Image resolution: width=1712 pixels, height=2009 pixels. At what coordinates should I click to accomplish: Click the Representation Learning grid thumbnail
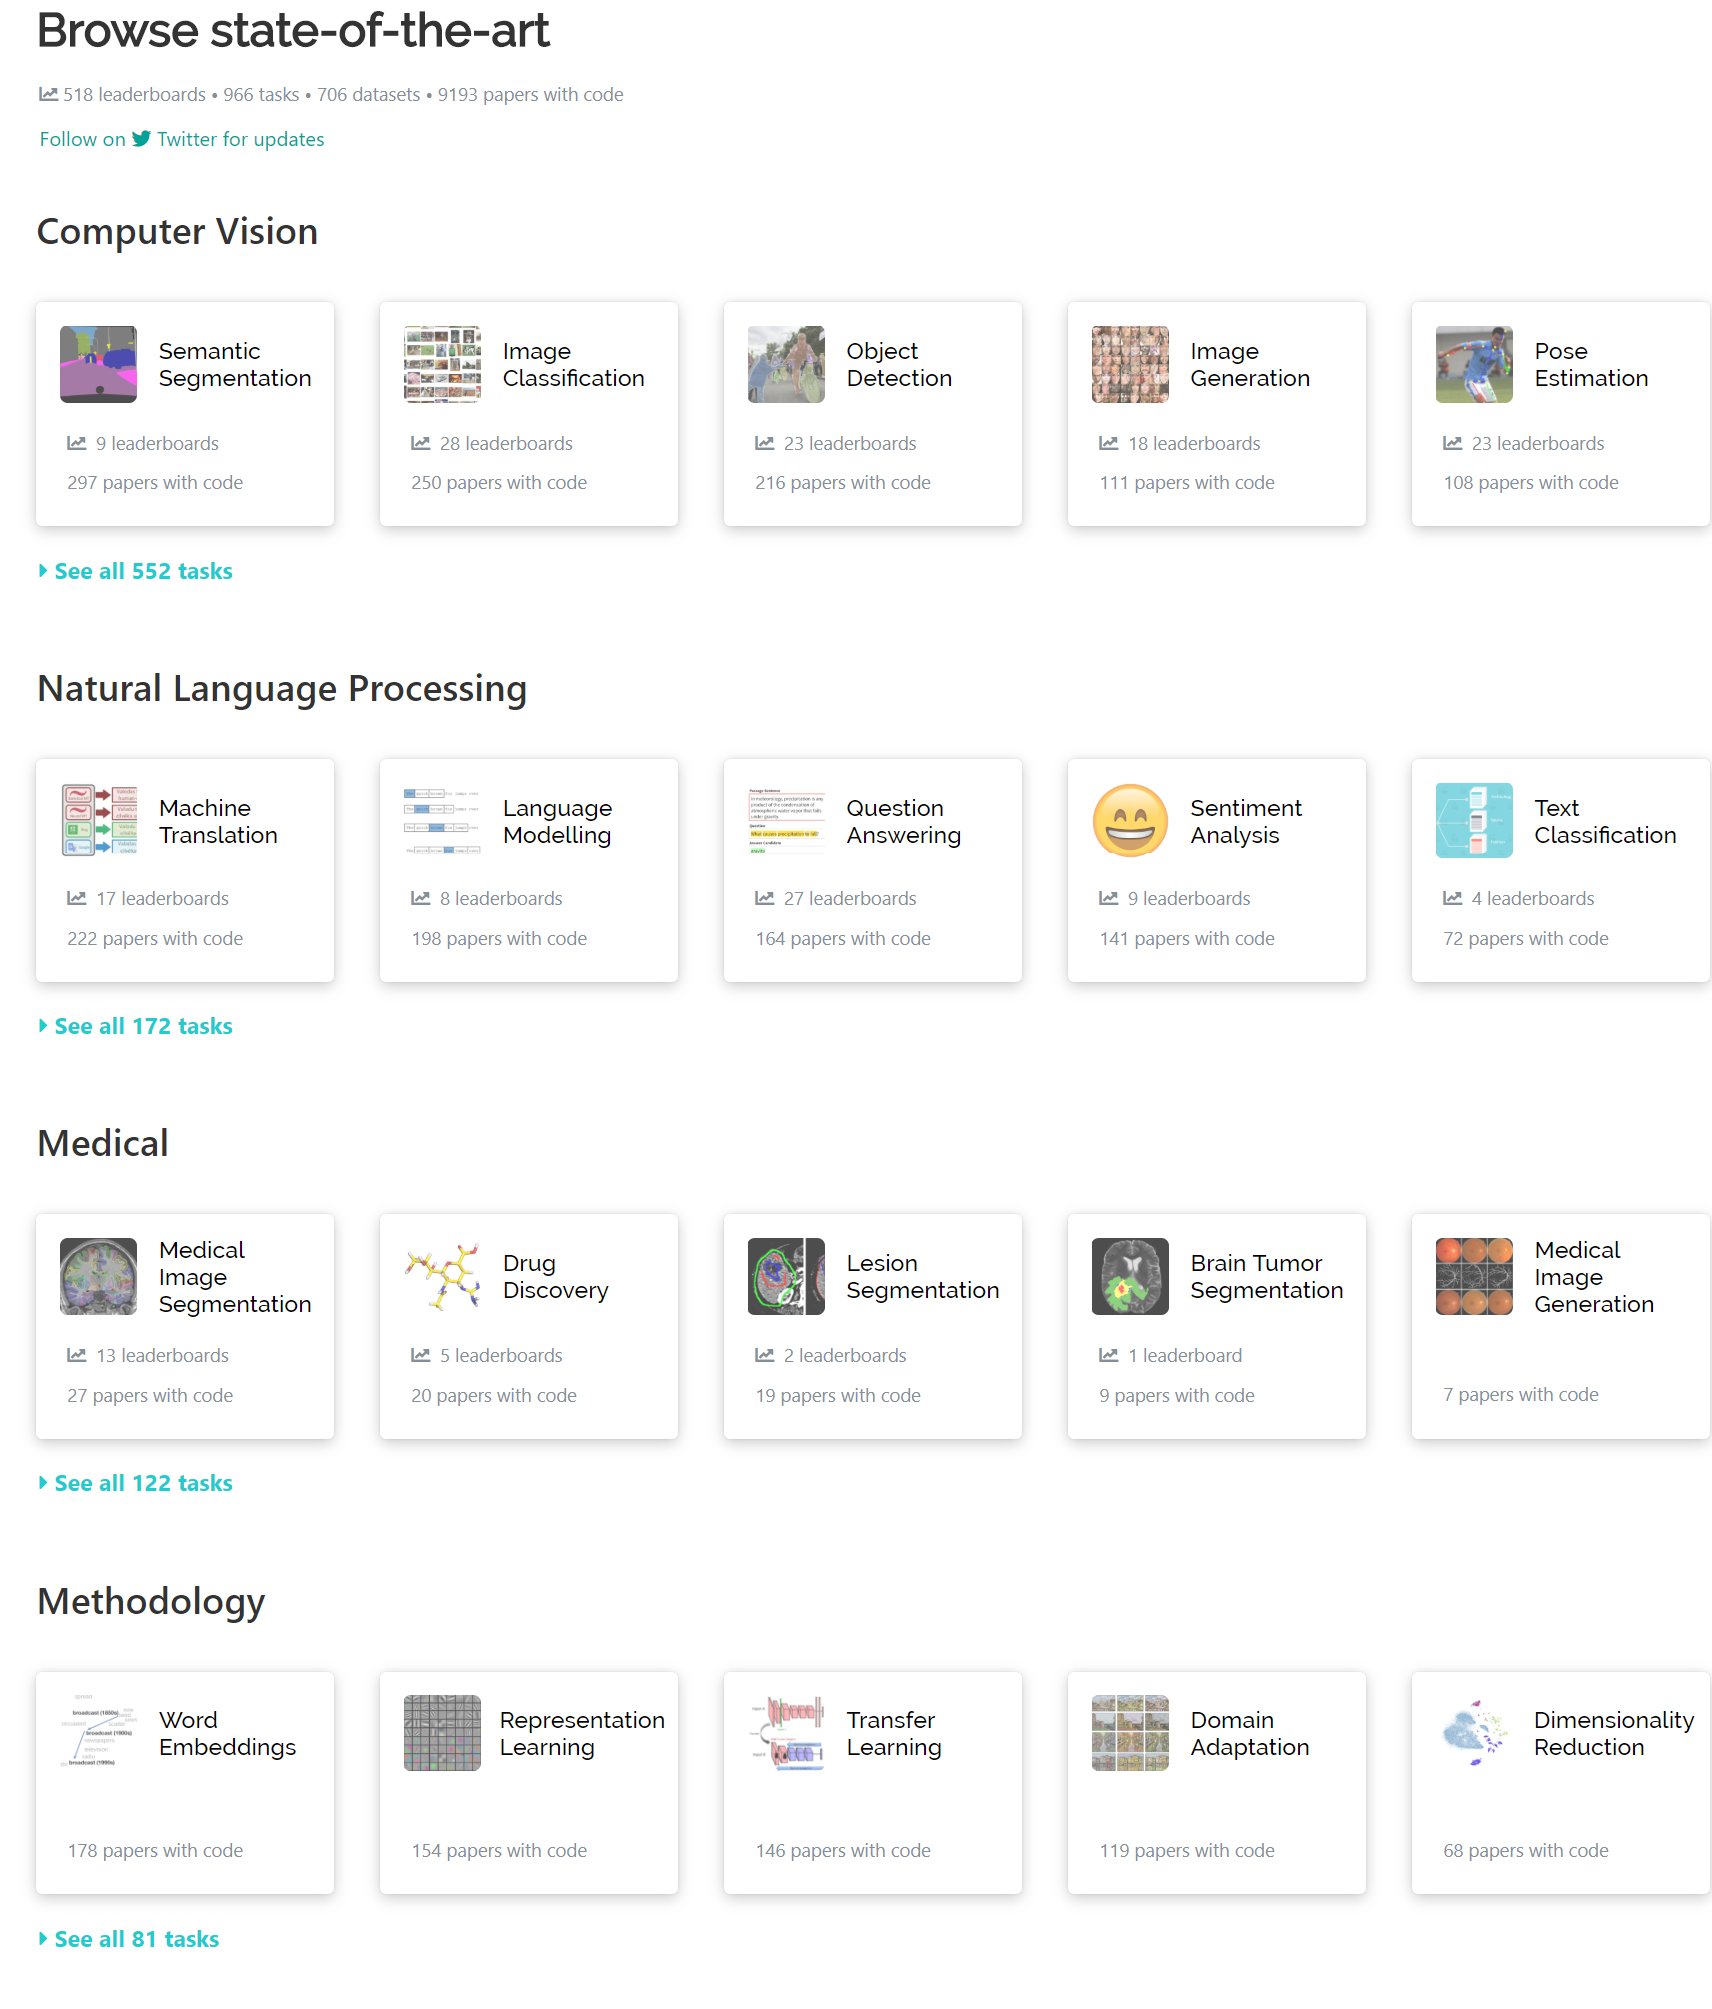[x=442, y=1733]
